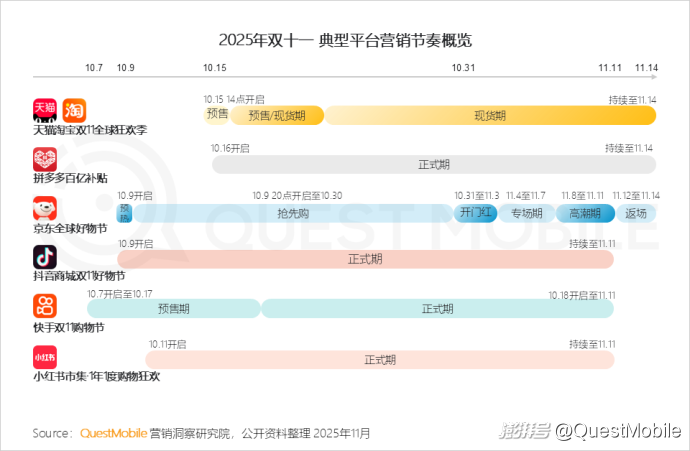This screenshot has width=690, height=451.
Task: Click the orange Kuaishou logo icon
Action: point(45,305)
